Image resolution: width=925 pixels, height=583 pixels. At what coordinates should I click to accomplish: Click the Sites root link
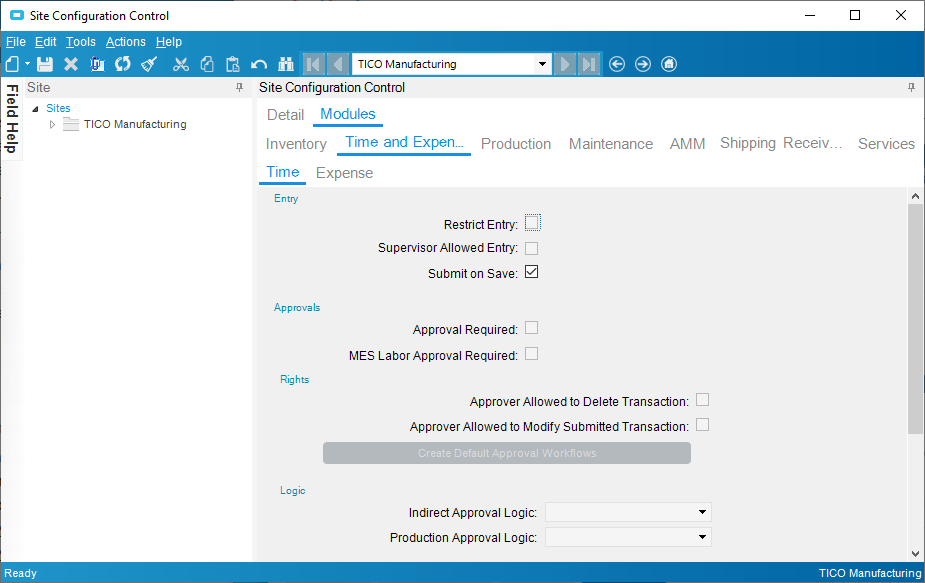pos(58,108)
